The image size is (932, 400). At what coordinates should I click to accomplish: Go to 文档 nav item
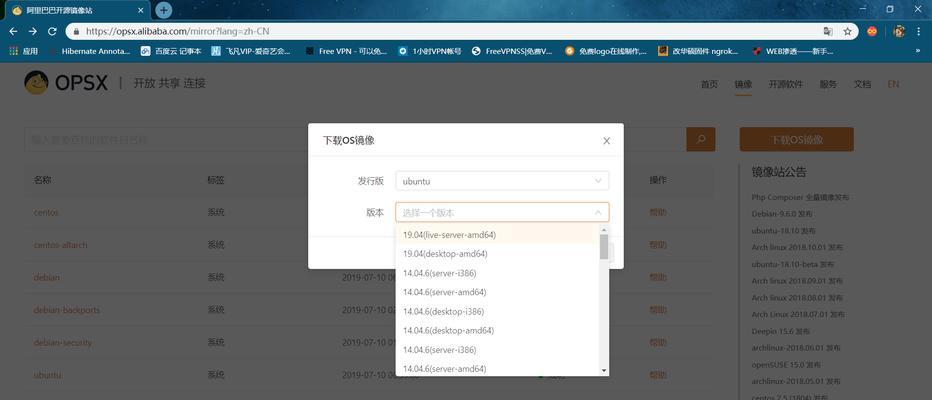(x=862, y=84)
